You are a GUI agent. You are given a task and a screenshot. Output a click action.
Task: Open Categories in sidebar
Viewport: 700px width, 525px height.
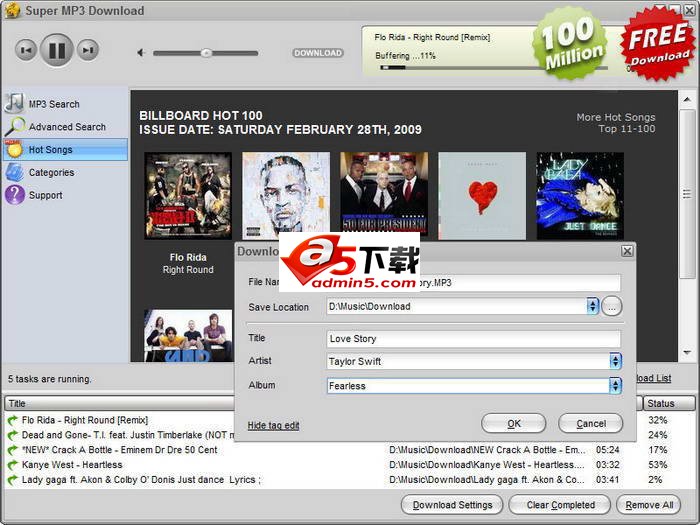[51, 172]
